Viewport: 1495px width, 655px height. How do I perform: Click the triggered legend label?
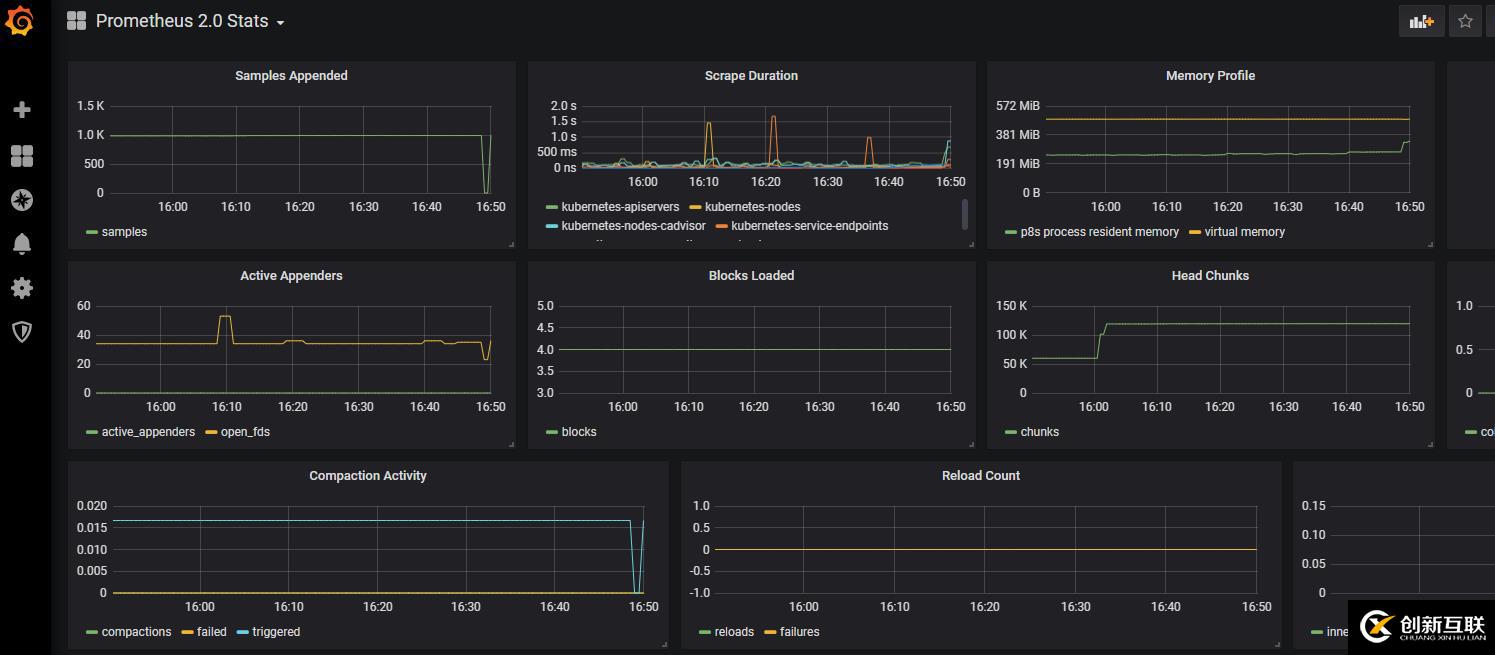click(x=276, y=632)
